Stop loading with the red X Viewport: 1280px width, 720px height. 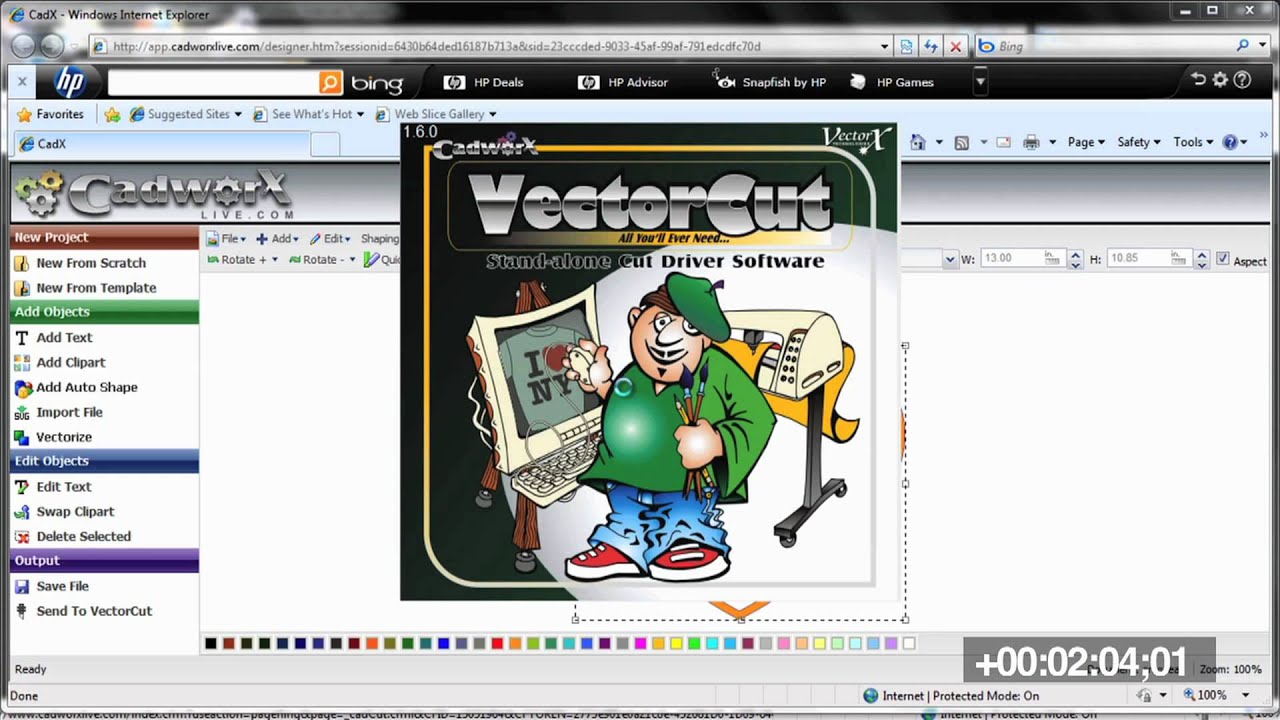pos(955,46)
